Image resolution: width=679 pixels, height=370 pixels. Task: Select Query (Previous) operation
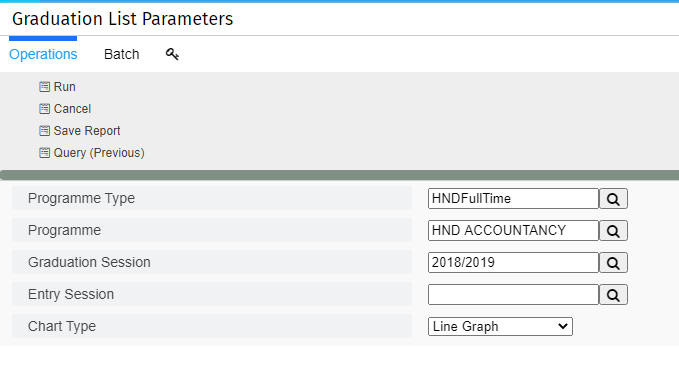point(99,153)
